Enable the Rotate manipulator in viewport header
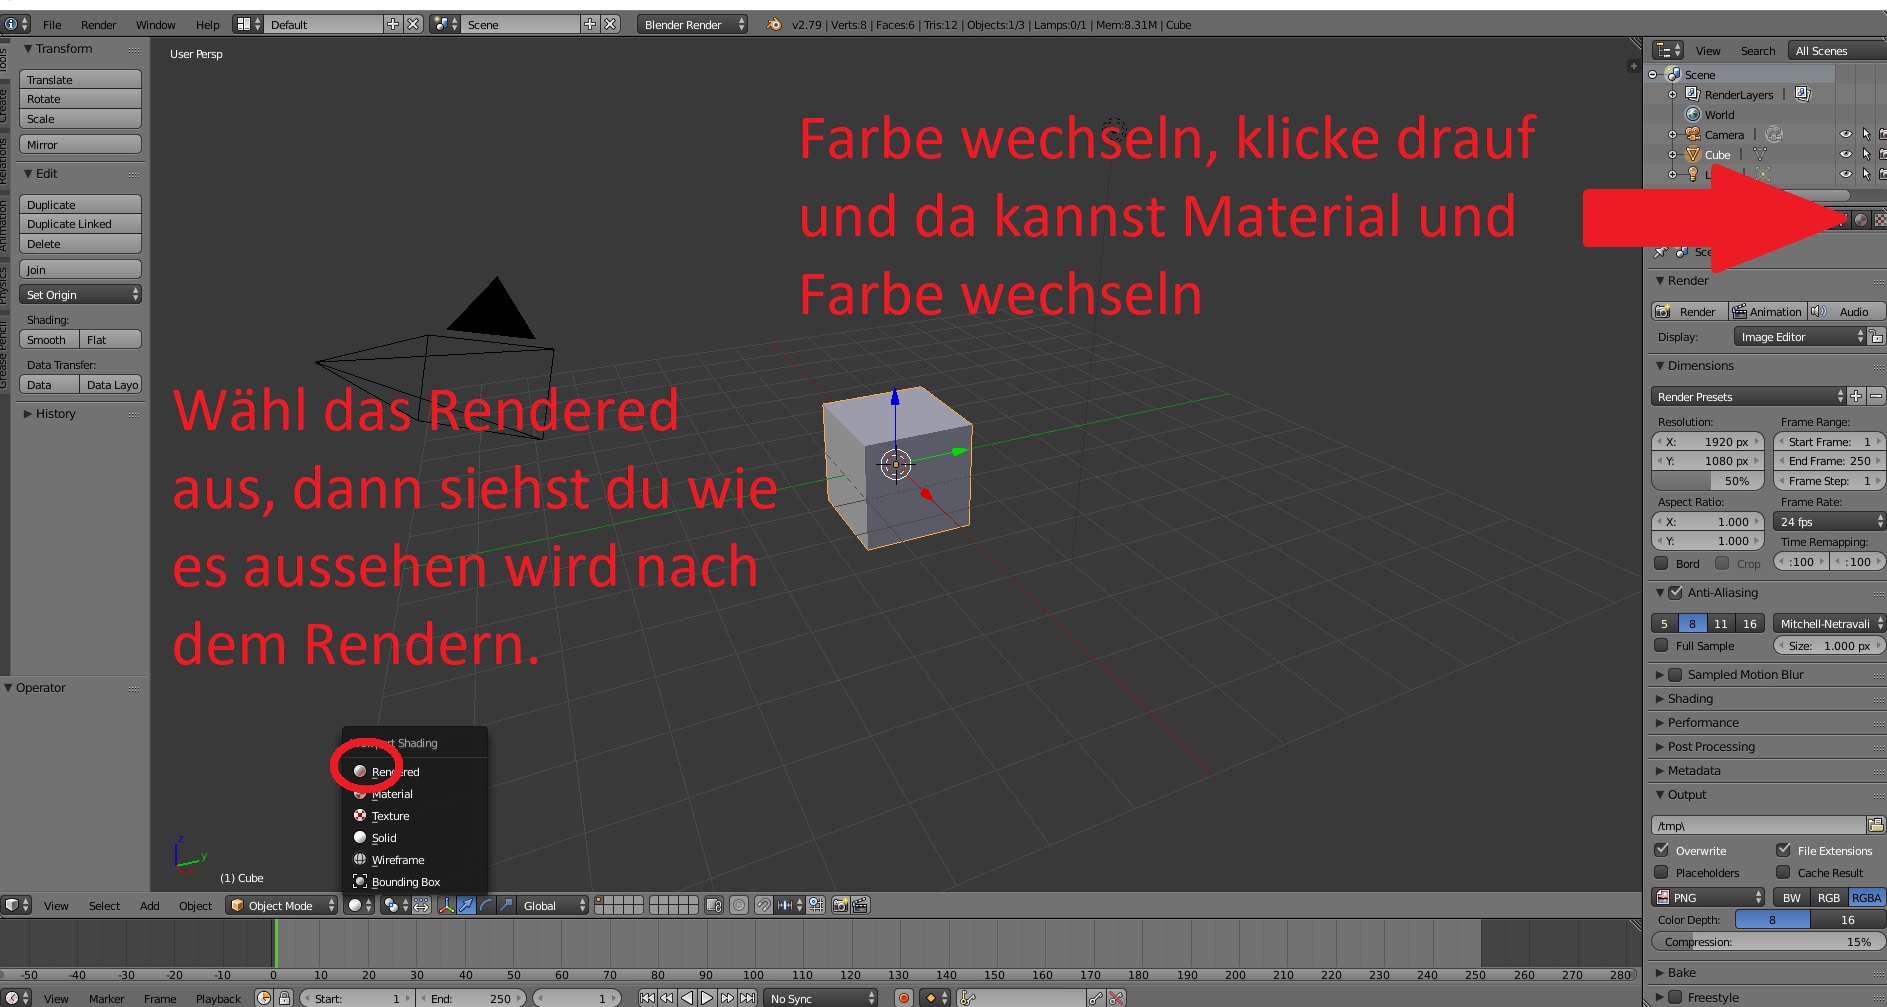Viewport: 1887px width, 1007px height. (x=488, y=905)
